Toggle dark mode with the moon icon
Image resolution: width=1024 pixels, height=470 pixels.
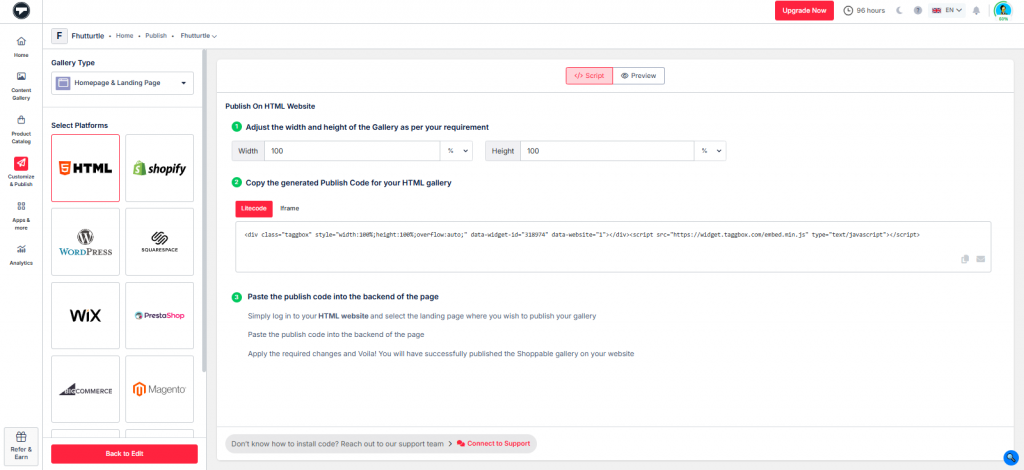pyautogui.click(x=899, y=10)
